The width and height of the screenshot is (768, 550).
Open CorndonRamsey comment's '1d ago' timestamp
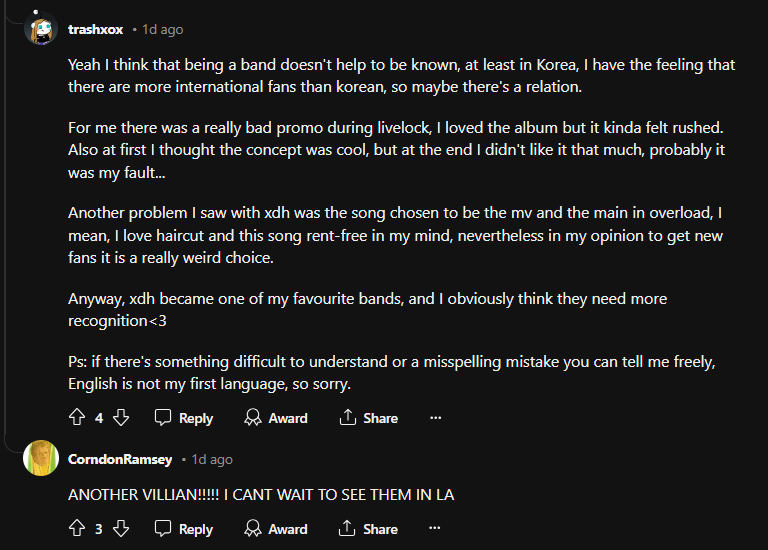click(212, 459)
